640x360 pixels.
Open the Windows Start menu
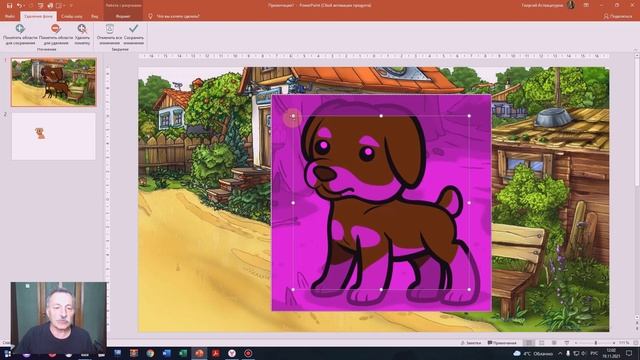[x=7, y=353]
